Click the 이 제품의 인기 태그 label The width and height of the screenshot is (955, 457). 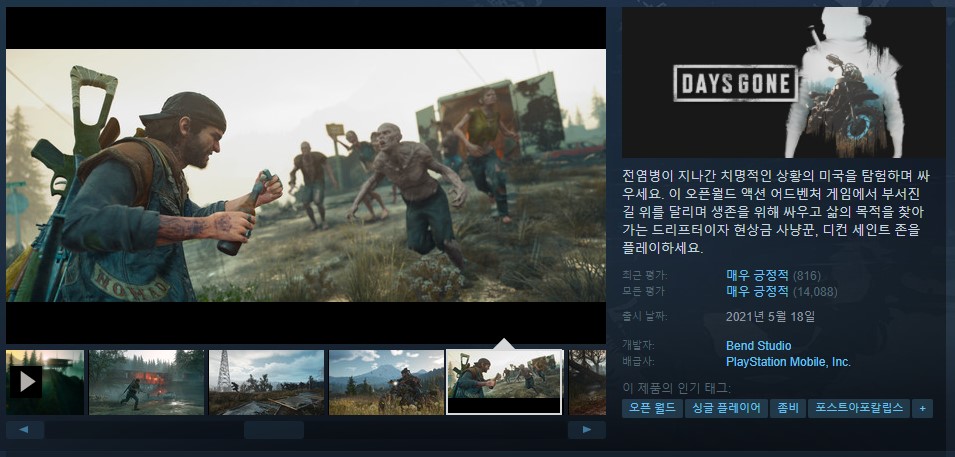click(676, 388)
